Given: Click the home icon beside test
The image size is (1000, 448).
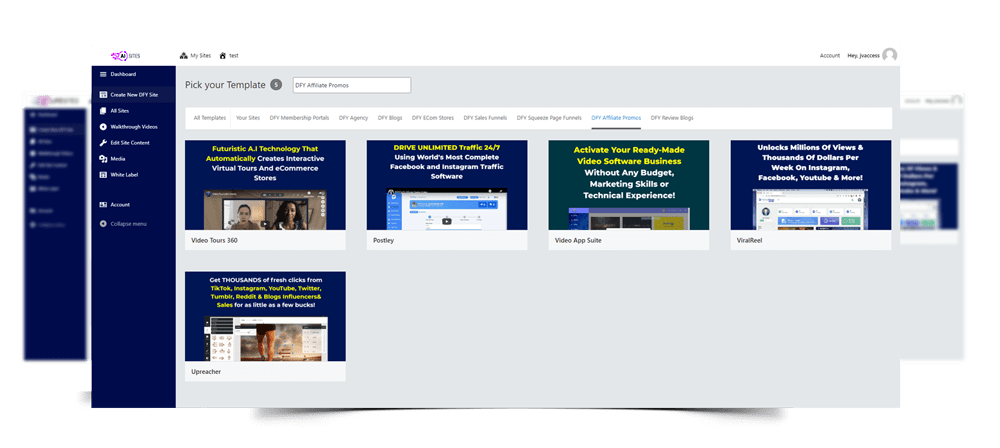Looking at the screenshot, I should coord(223,56).
